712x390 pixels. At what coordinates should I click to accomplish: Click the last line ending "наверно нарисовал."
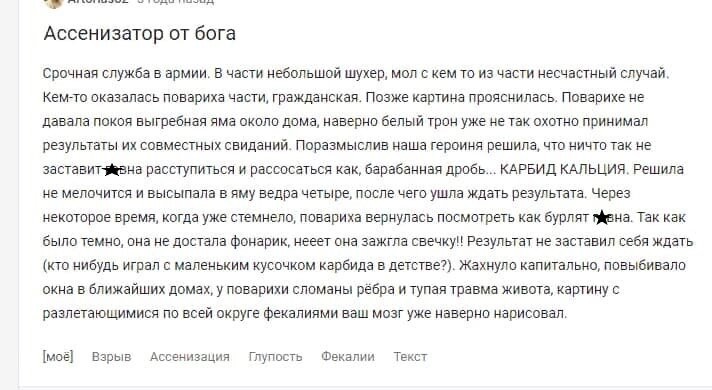pos(305,313)
